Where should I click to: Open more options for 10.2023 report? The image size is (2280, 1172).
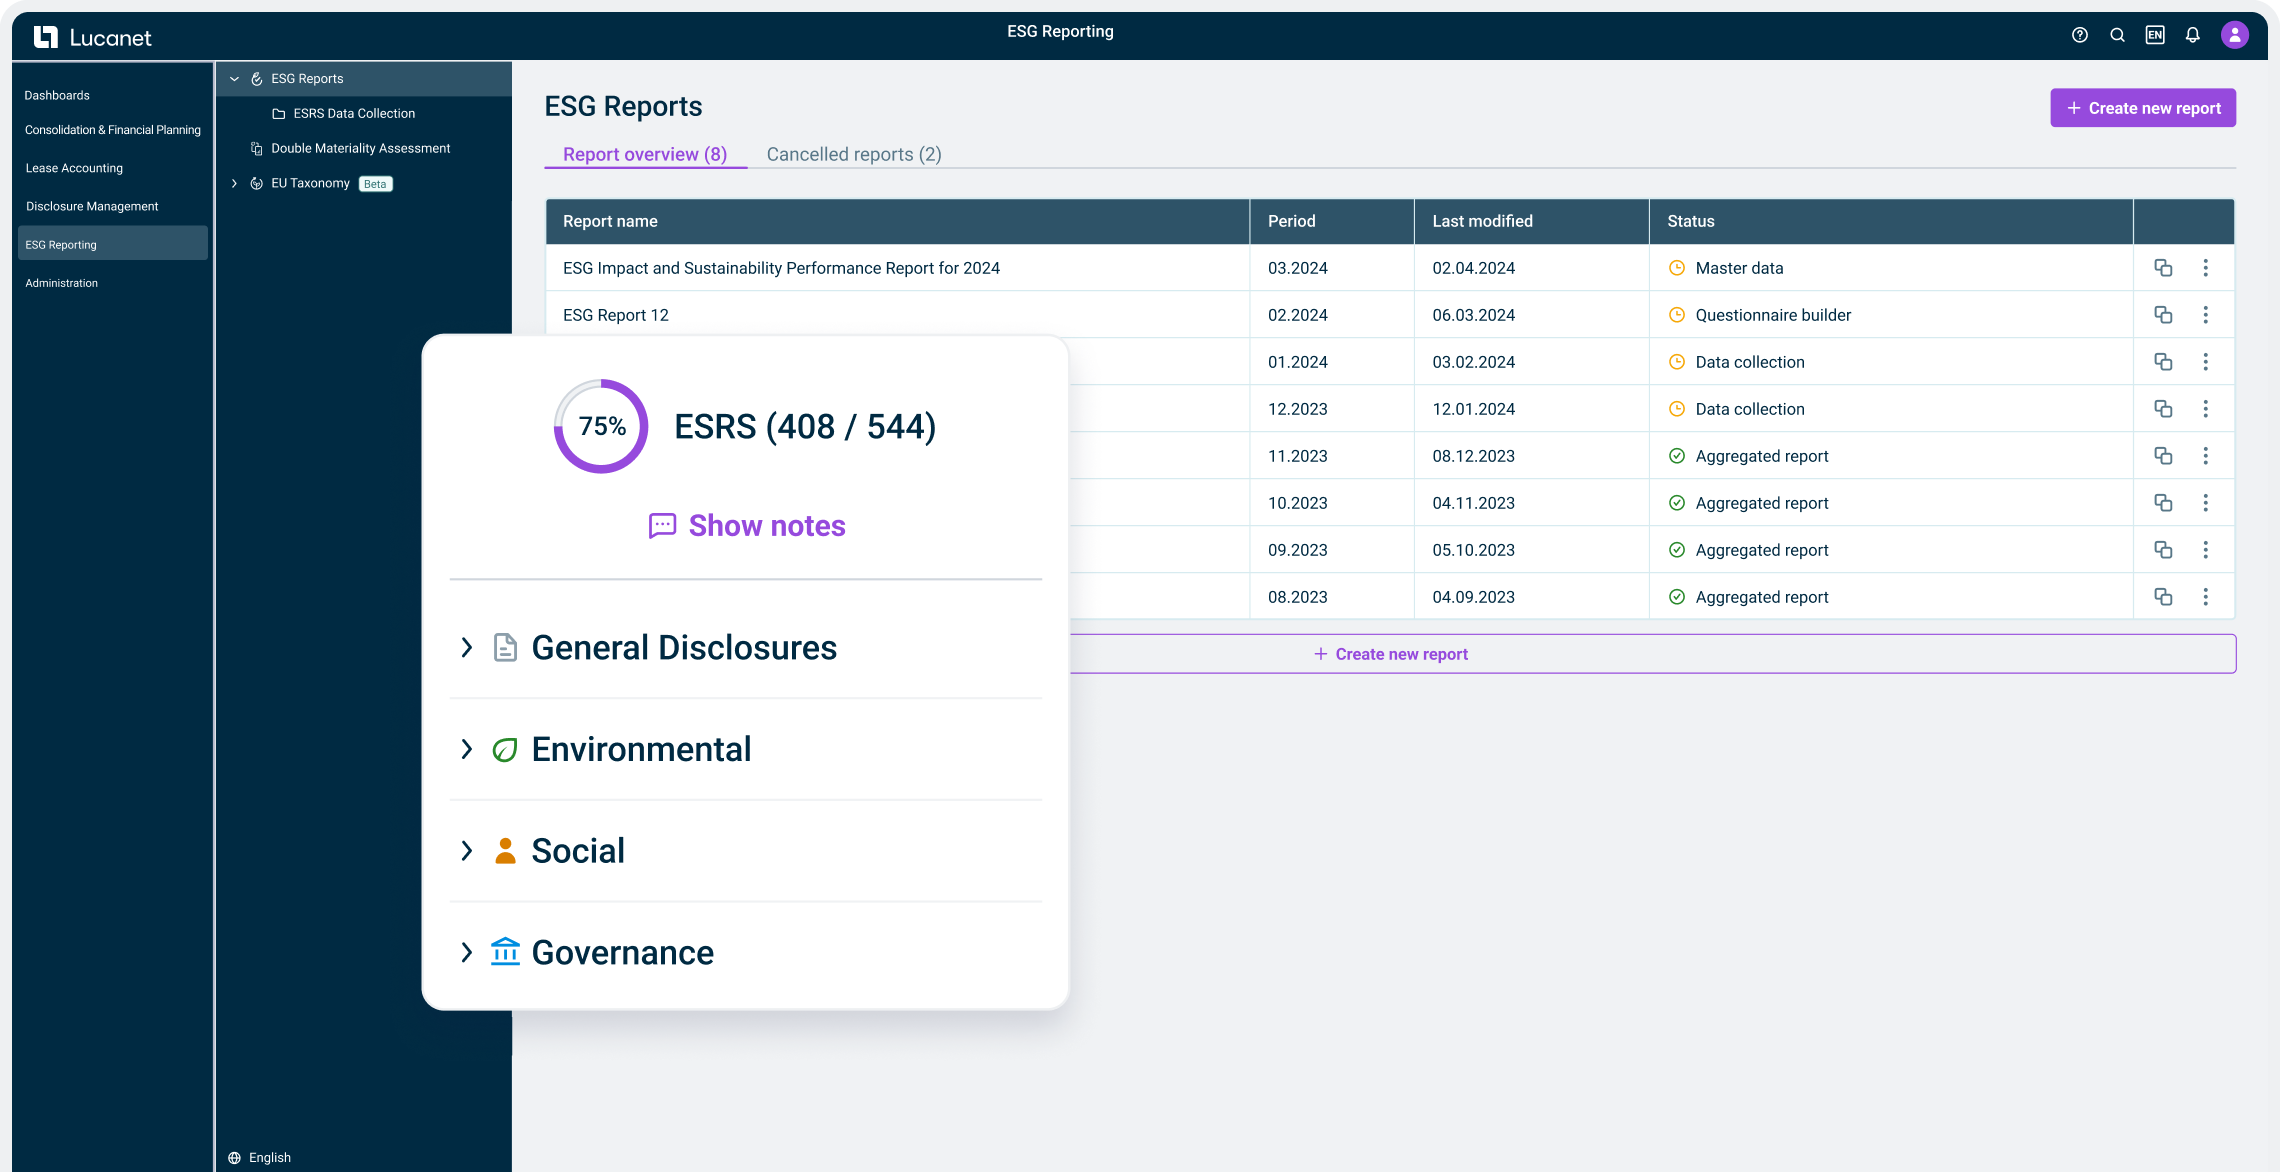pos(2206,503)
